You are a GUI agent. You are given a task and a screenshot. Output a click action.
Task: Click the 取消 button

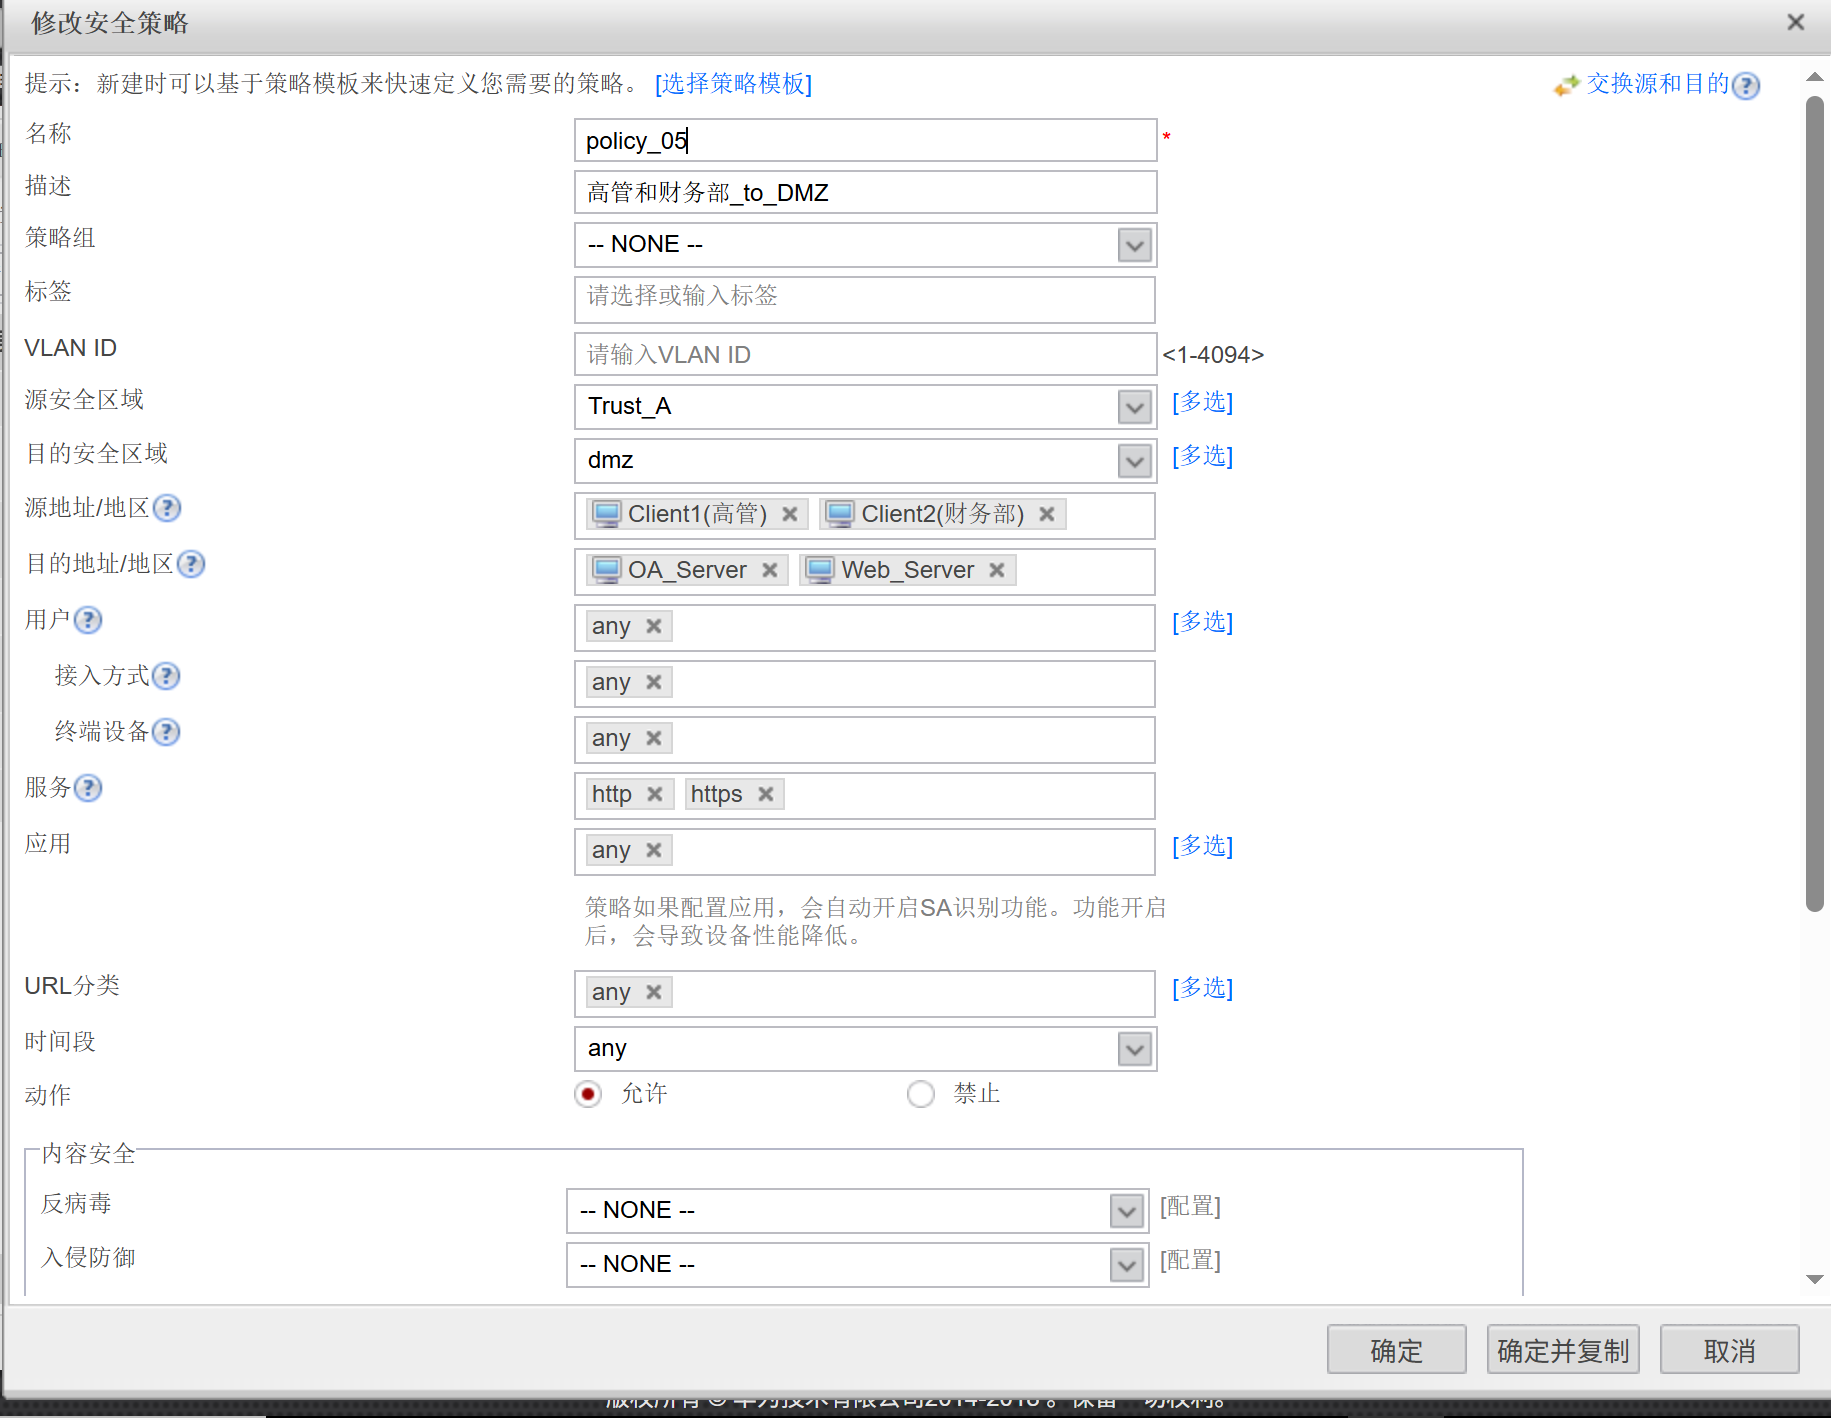click(1730, 1350)
